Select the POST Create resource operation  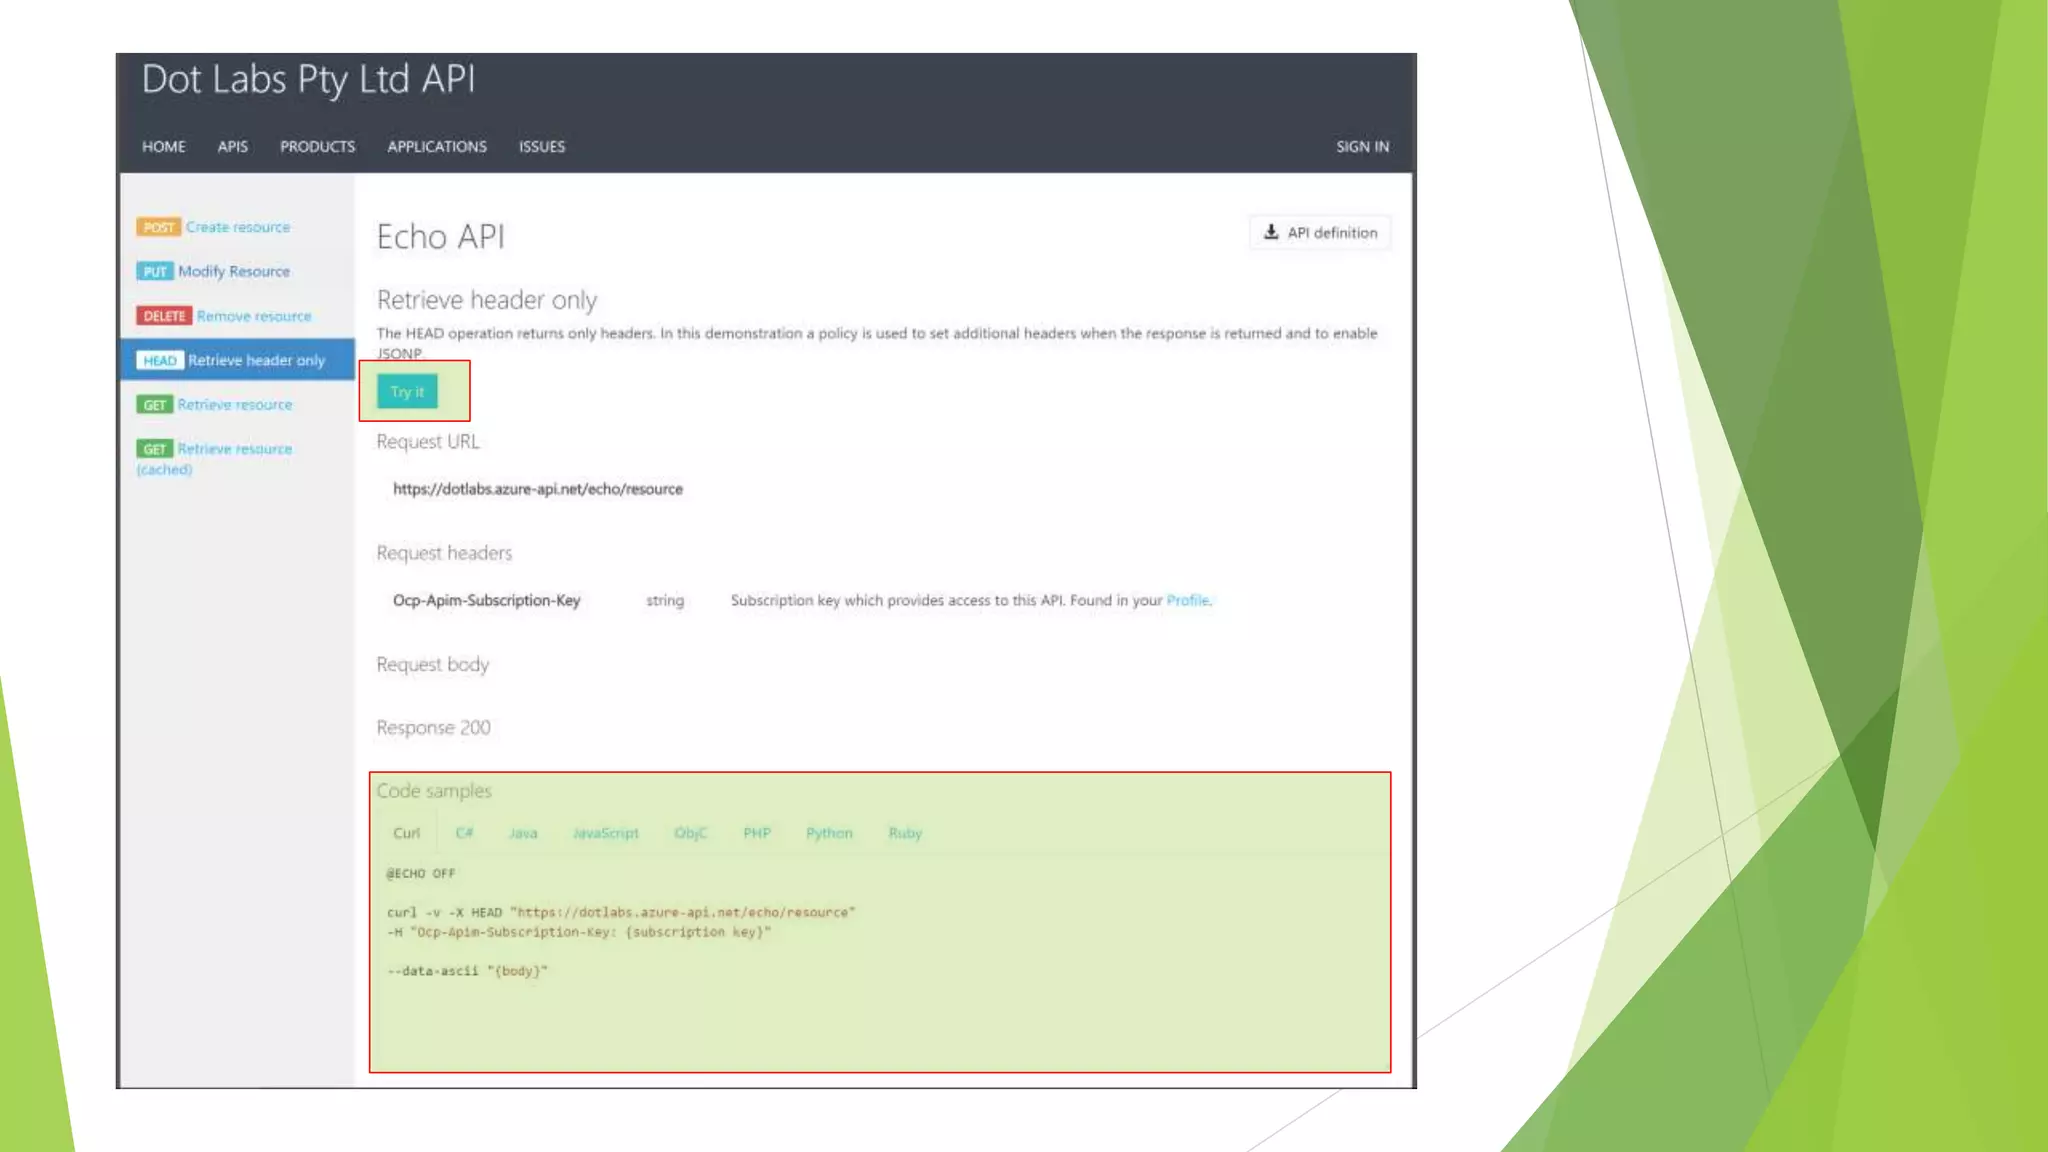point(237,227)
